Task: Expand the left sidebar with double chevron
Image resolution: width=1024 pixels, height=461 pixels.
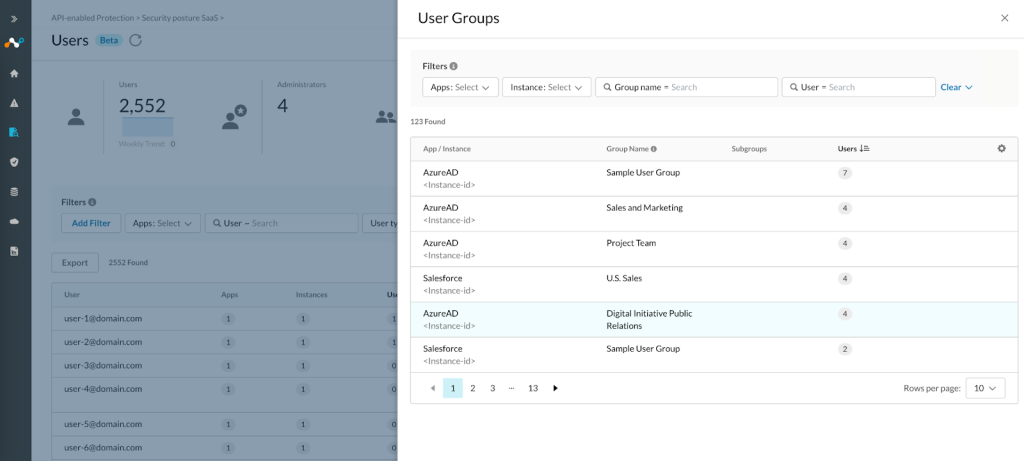Action: (x=14, y=19)
